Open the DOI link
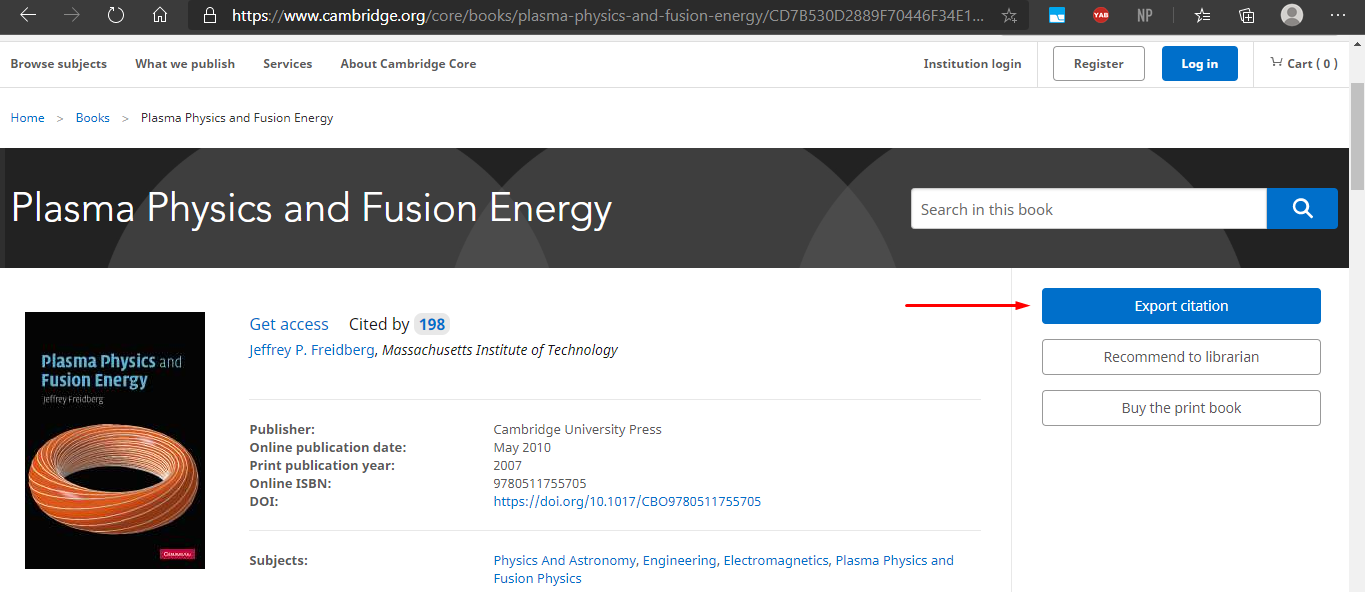The image size is (1365, 592). (x=627, y=501)
